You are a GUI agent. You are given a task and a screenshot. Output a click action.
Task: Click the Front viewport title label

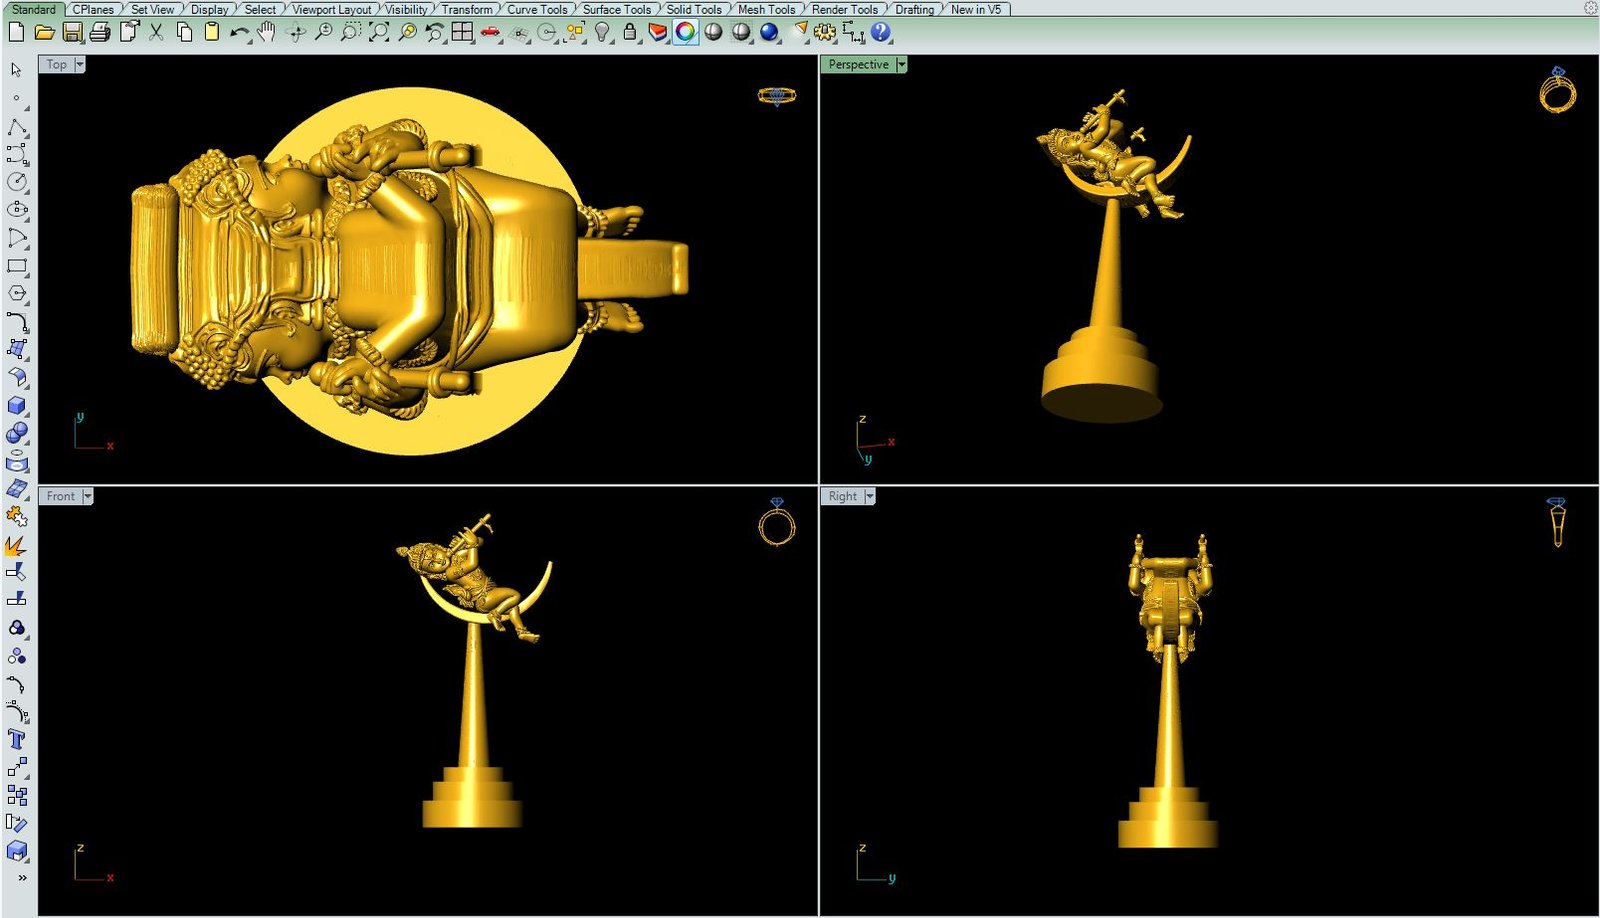[x=60, y=496]
